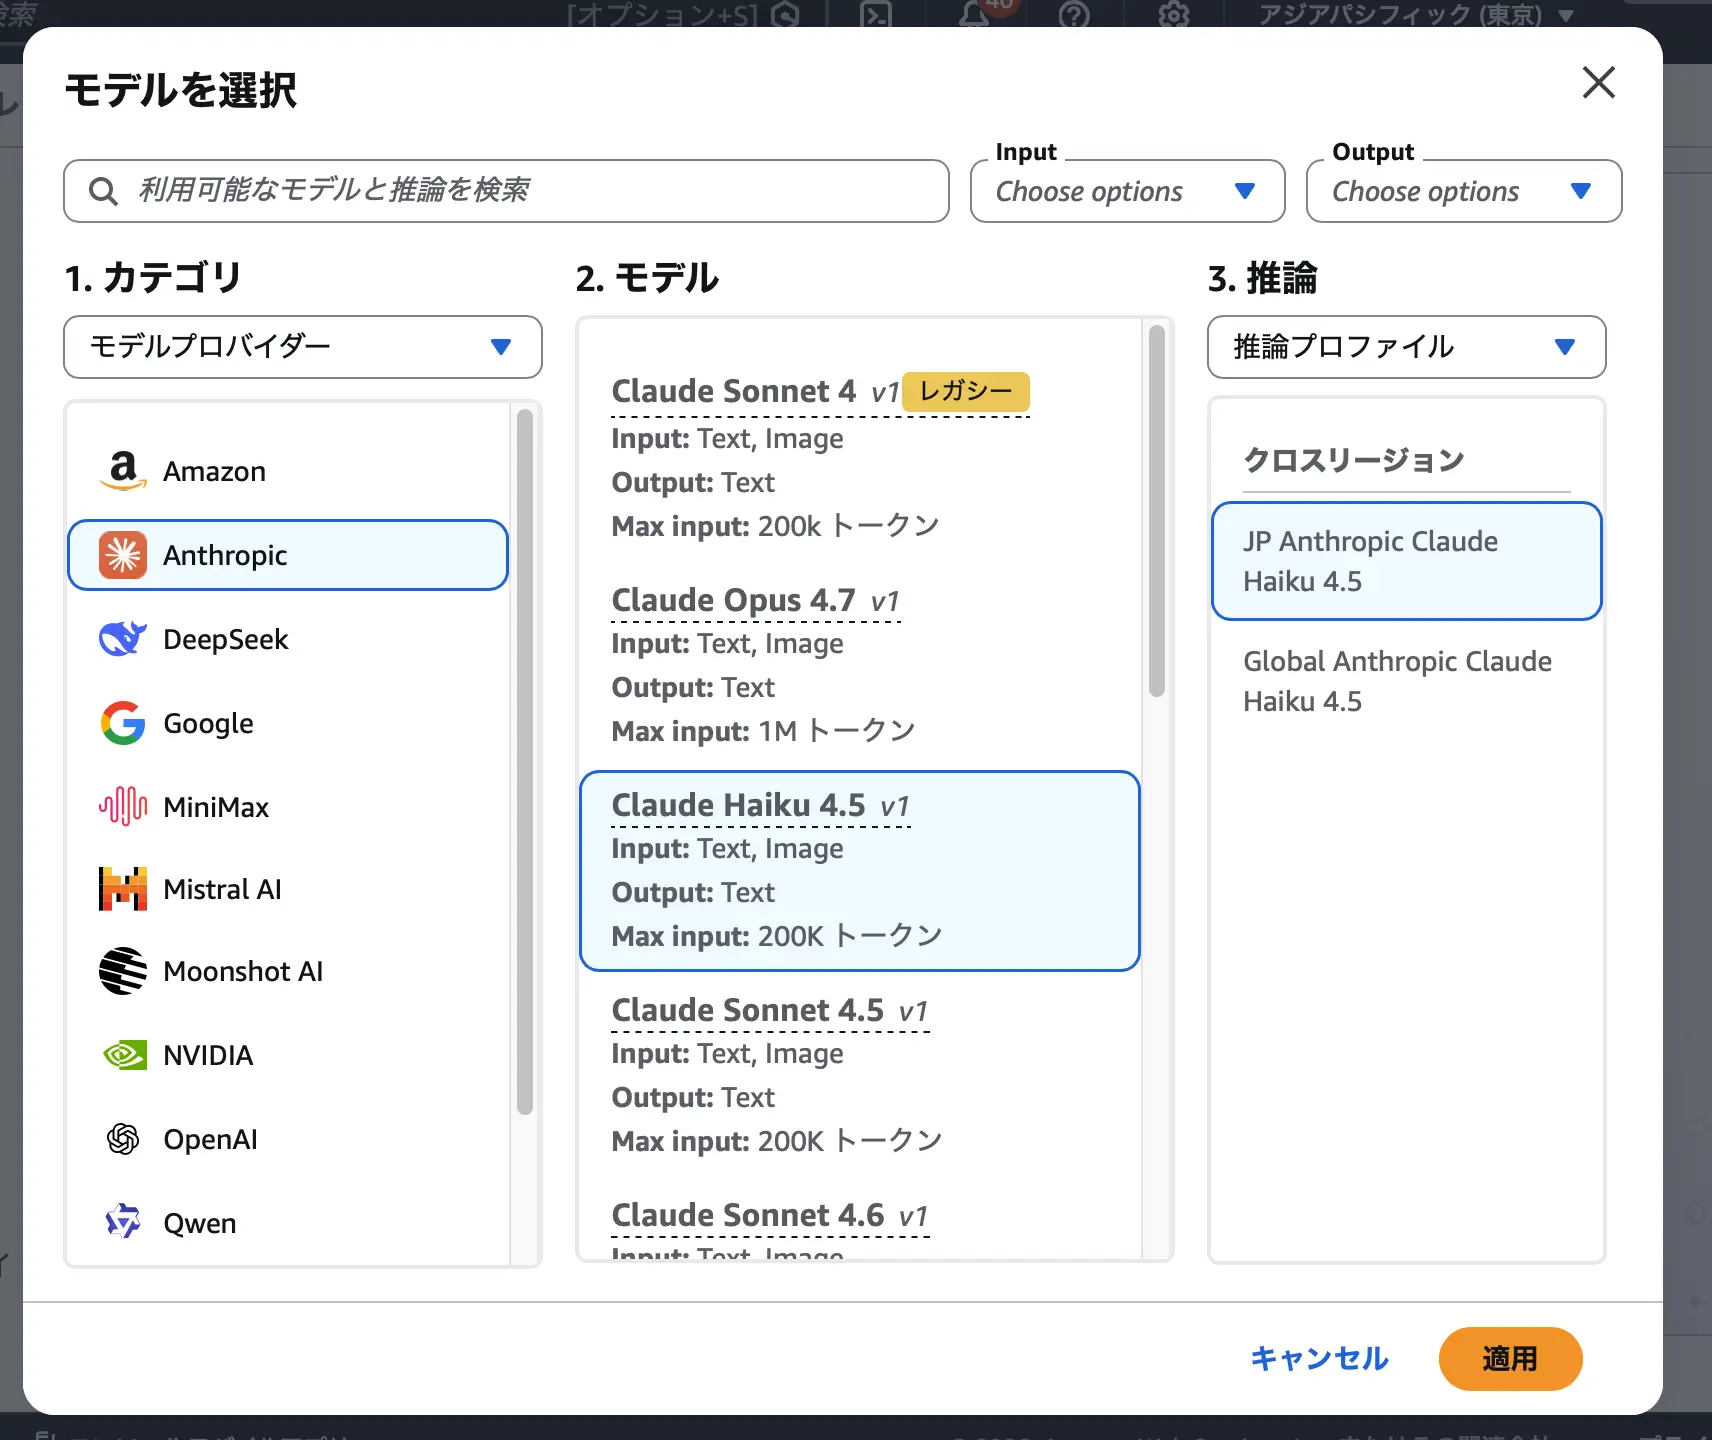1712x1440 pixels.
Task: Click the レガシー badge on Claude Sonnet 4
Action: (x=966, y=391)
